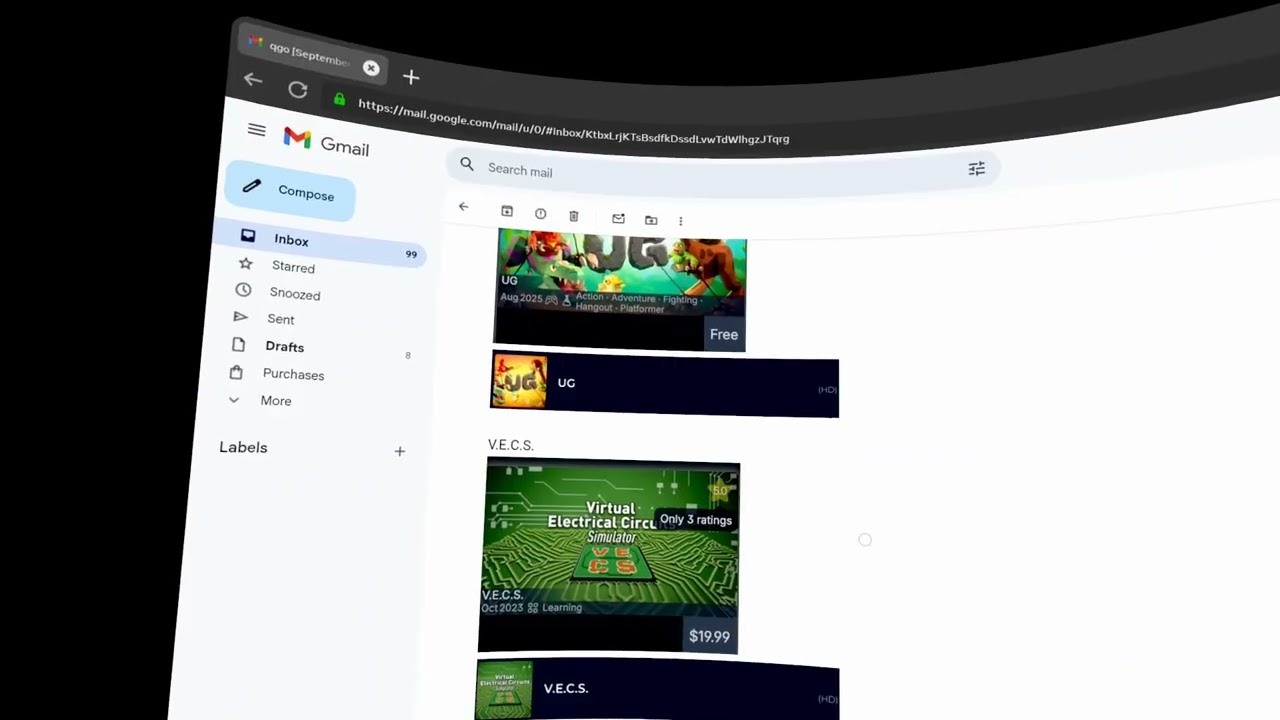Viewport: 1280px width, 720px height.
Task: Click the Snoozed clock icon
Action: click(x=243, y=290)
